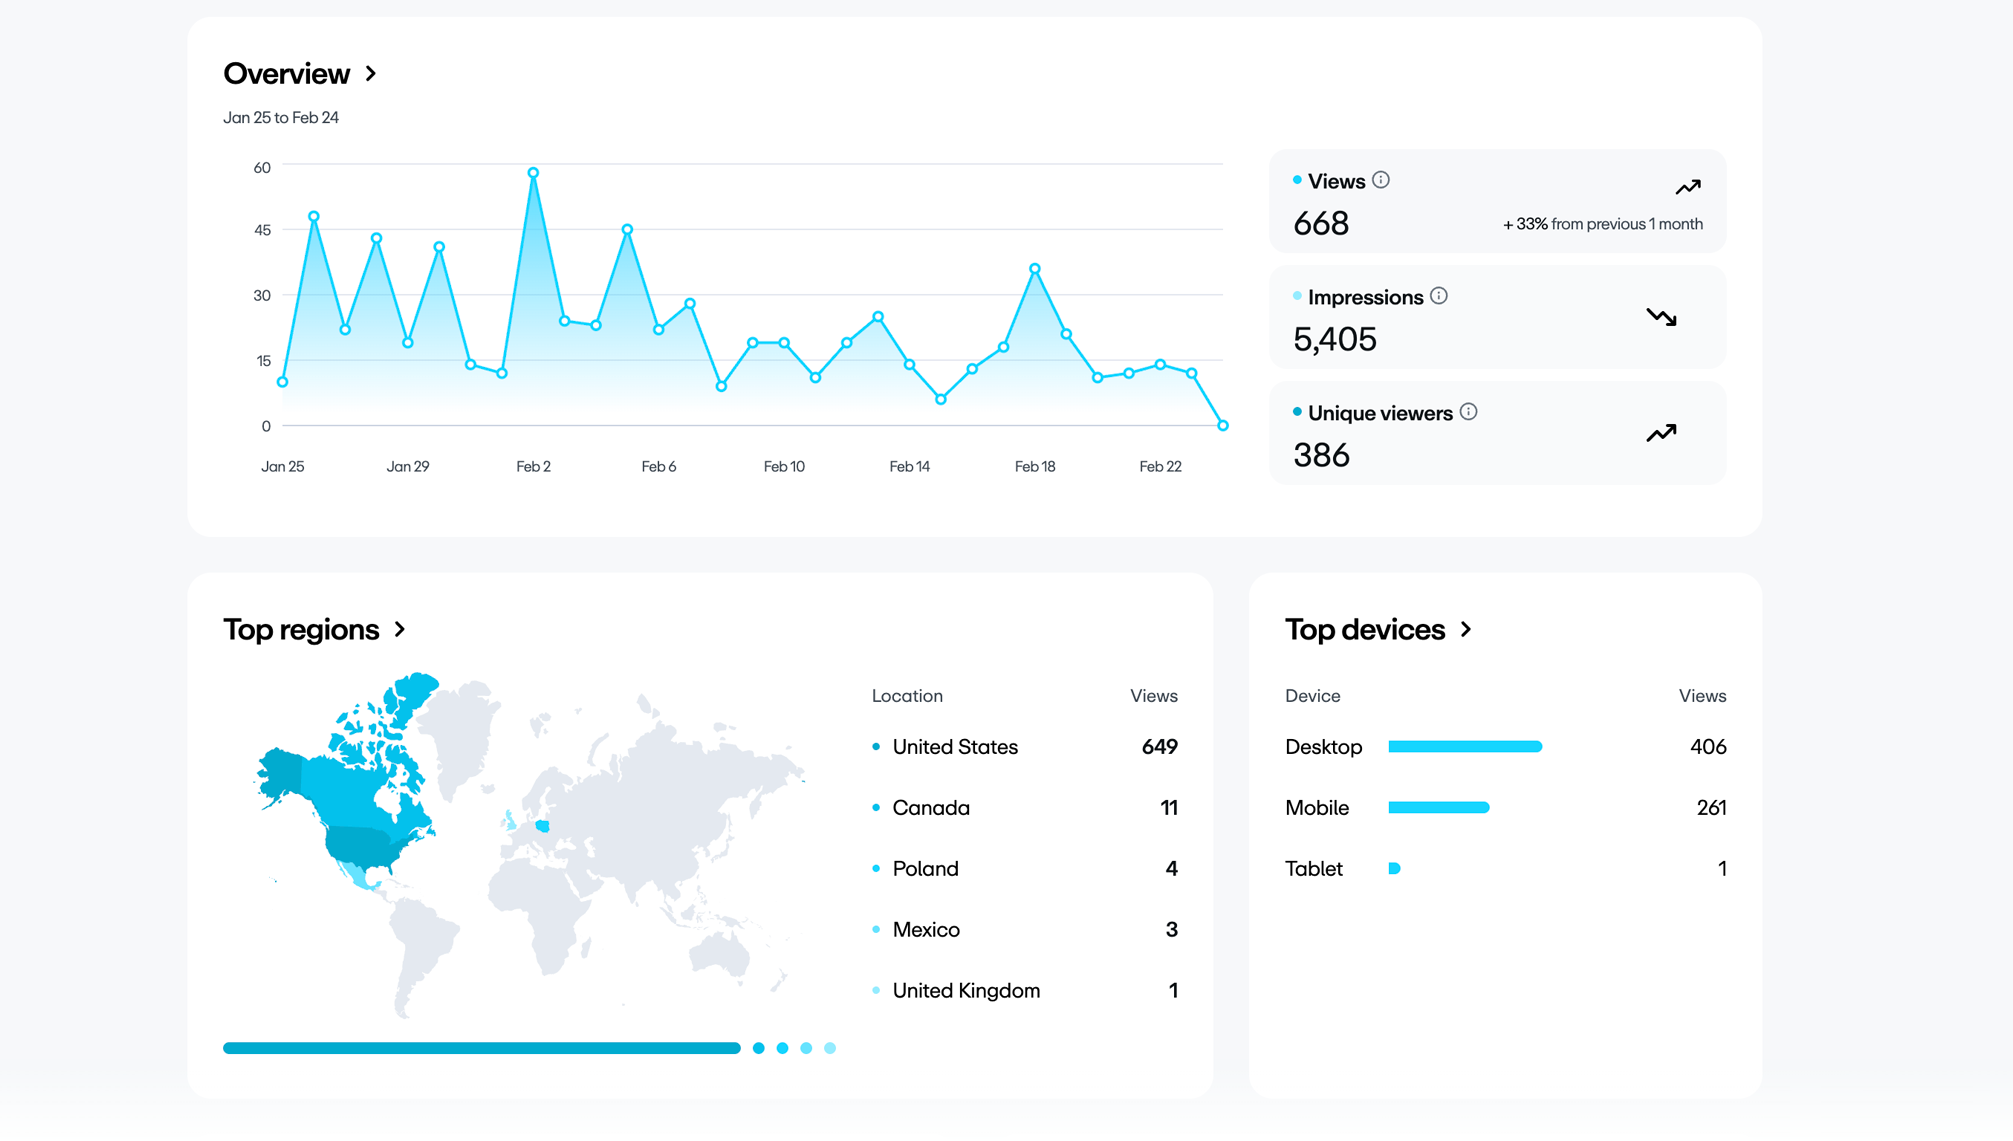Click the Impressions downward trend arrow icon
Screen dimensions: 2013x1141
1661,317
